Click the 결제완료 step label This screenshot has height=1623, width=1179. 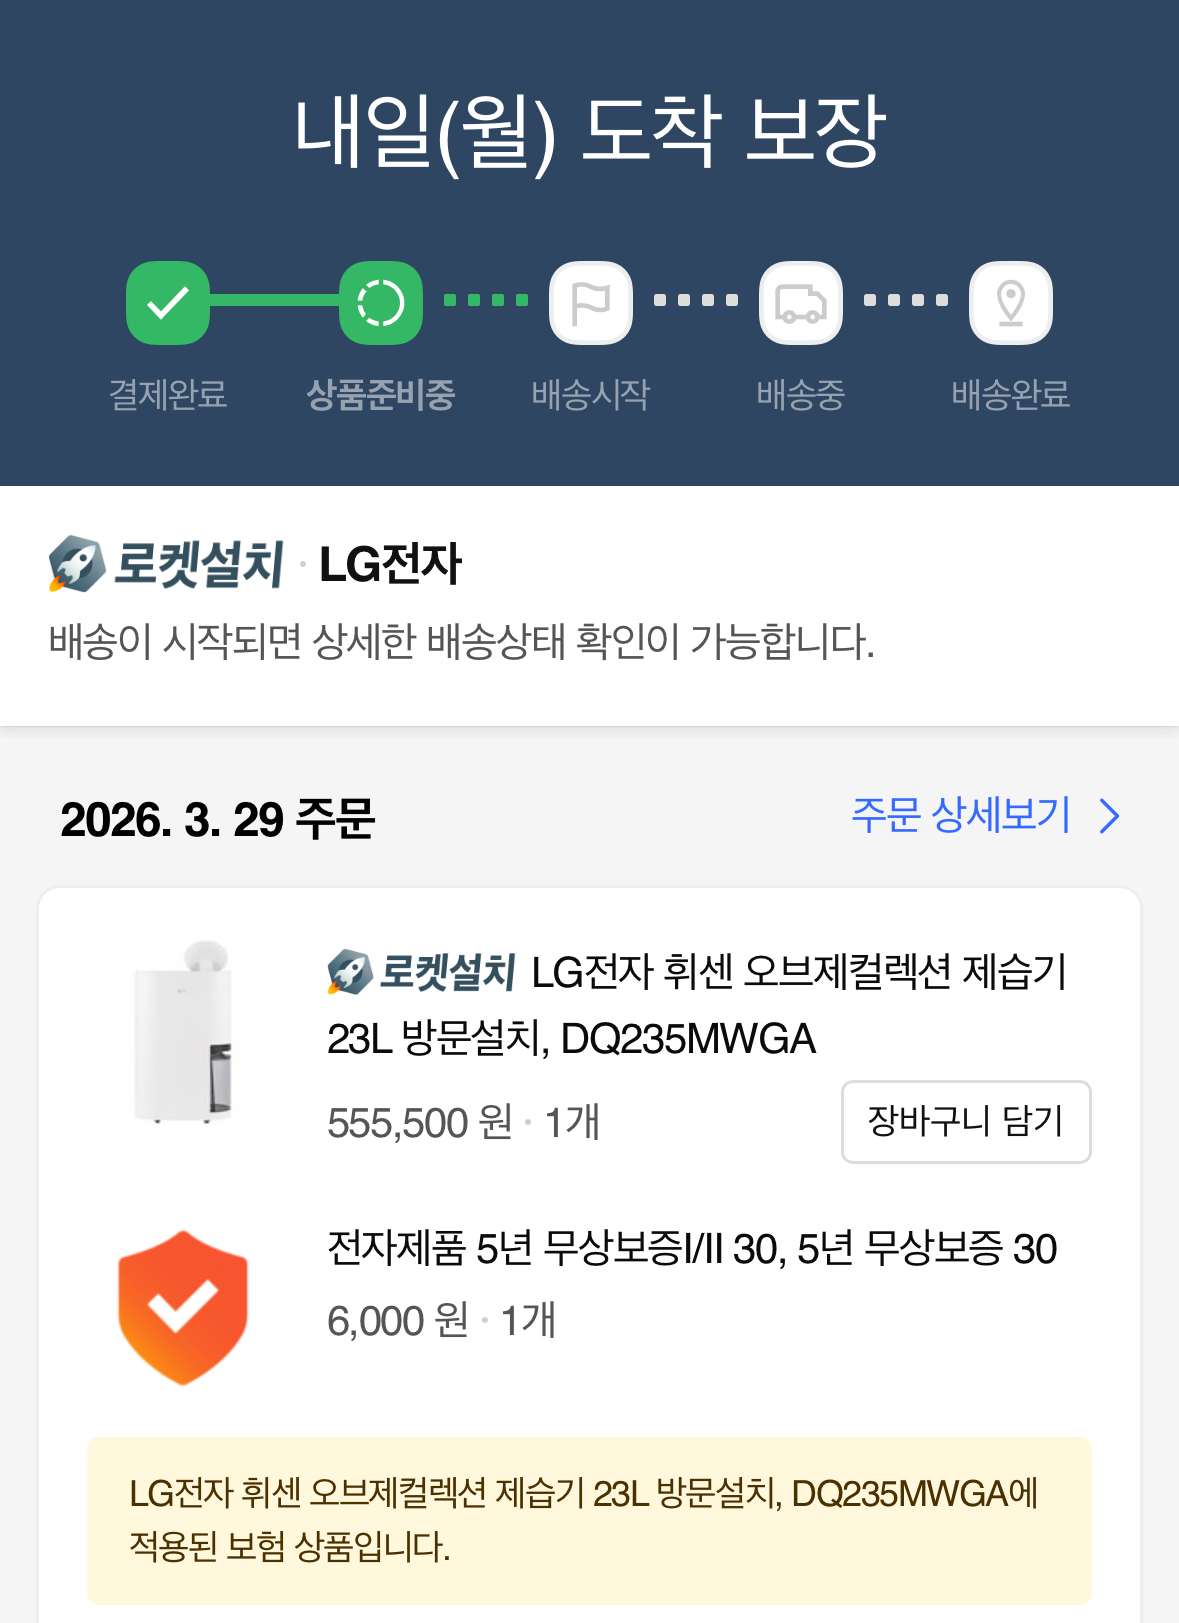(168, 395)
